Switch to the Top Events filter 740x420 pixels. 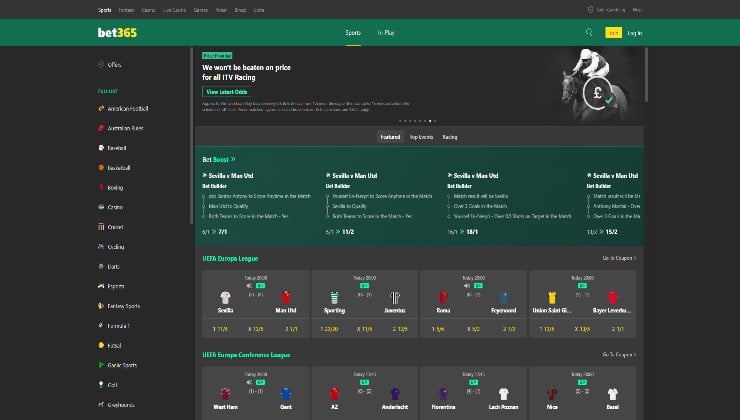421,136
